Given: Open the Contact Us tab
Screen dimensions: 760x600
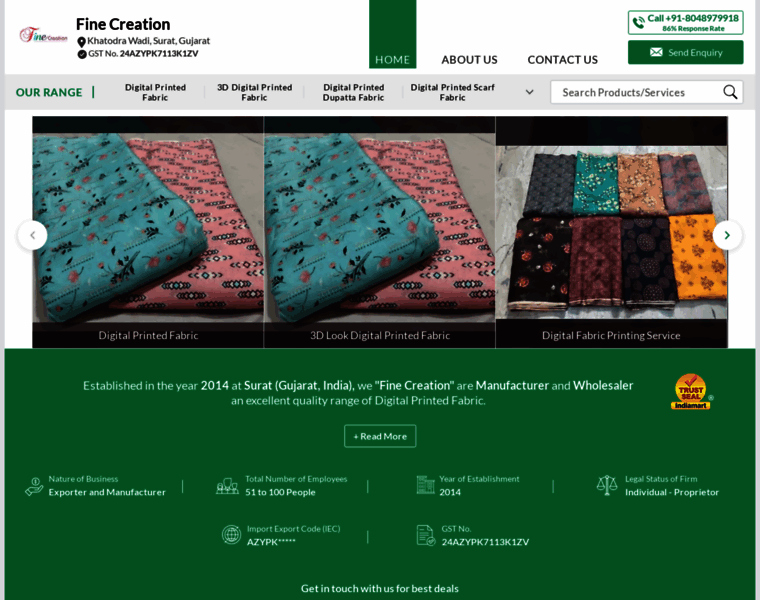Looking at the screenshot, I should (x=562, y=60).
